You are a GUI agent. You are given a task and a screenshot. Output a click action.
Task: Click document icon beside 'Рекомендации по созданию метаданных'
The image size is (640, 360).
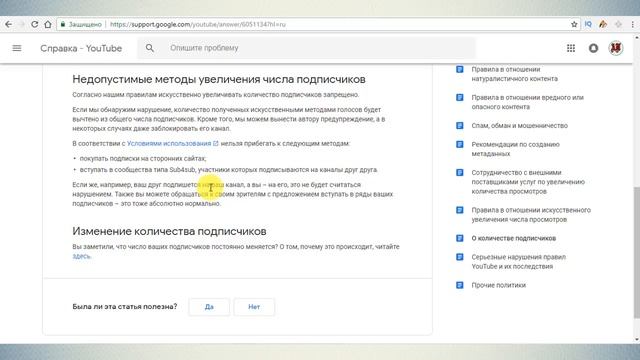pos(460,144)
